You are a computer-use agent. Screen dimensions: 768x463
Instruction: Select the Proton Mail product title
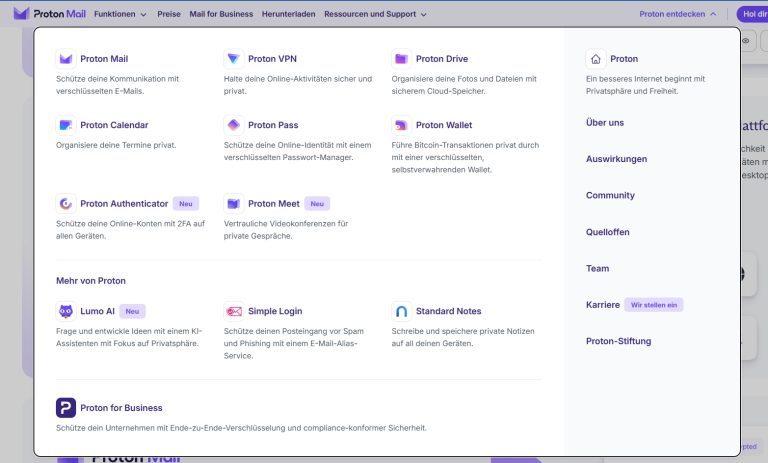[104, 59]
